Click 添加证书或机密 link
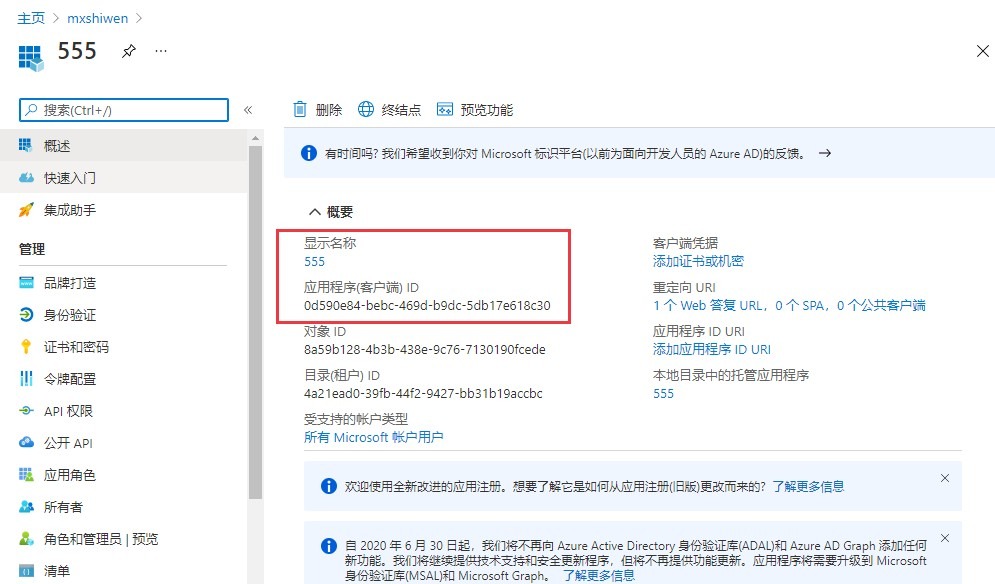This screenshot has width=995, height=584. tap(698, 262)
